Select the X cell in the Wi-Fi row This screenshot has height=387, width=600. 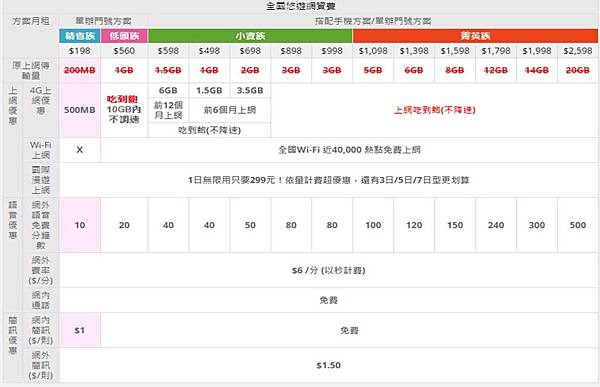(x=80, y=150)
